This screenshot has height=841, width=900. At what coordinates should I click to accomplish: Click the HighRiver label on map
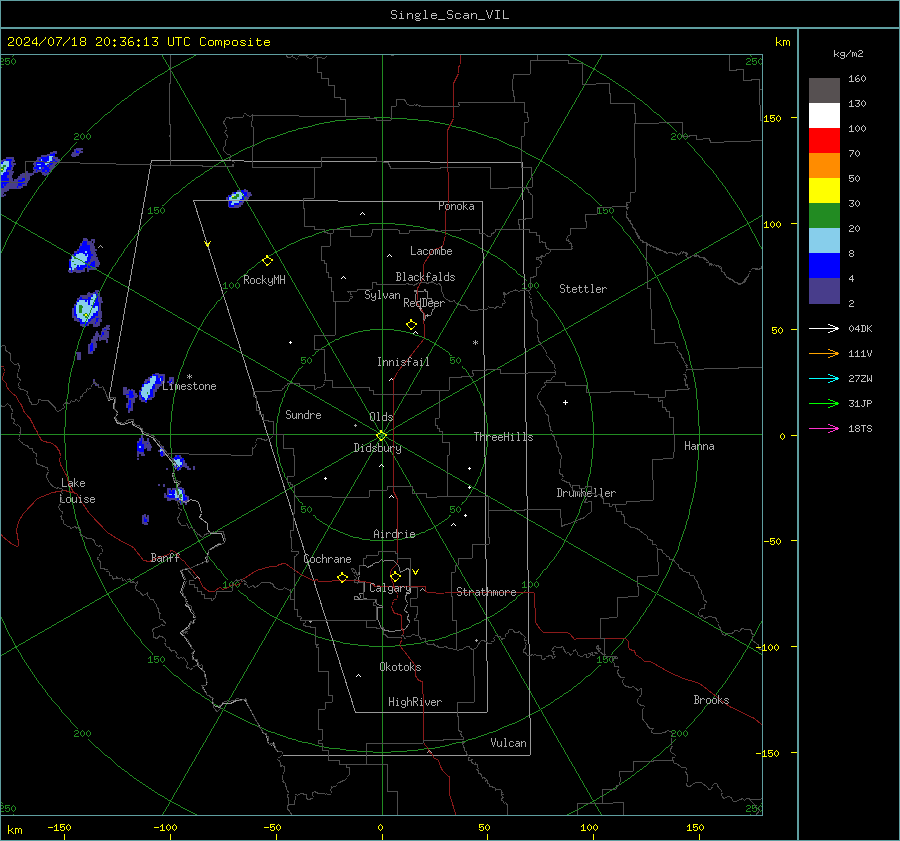[415, 702]
